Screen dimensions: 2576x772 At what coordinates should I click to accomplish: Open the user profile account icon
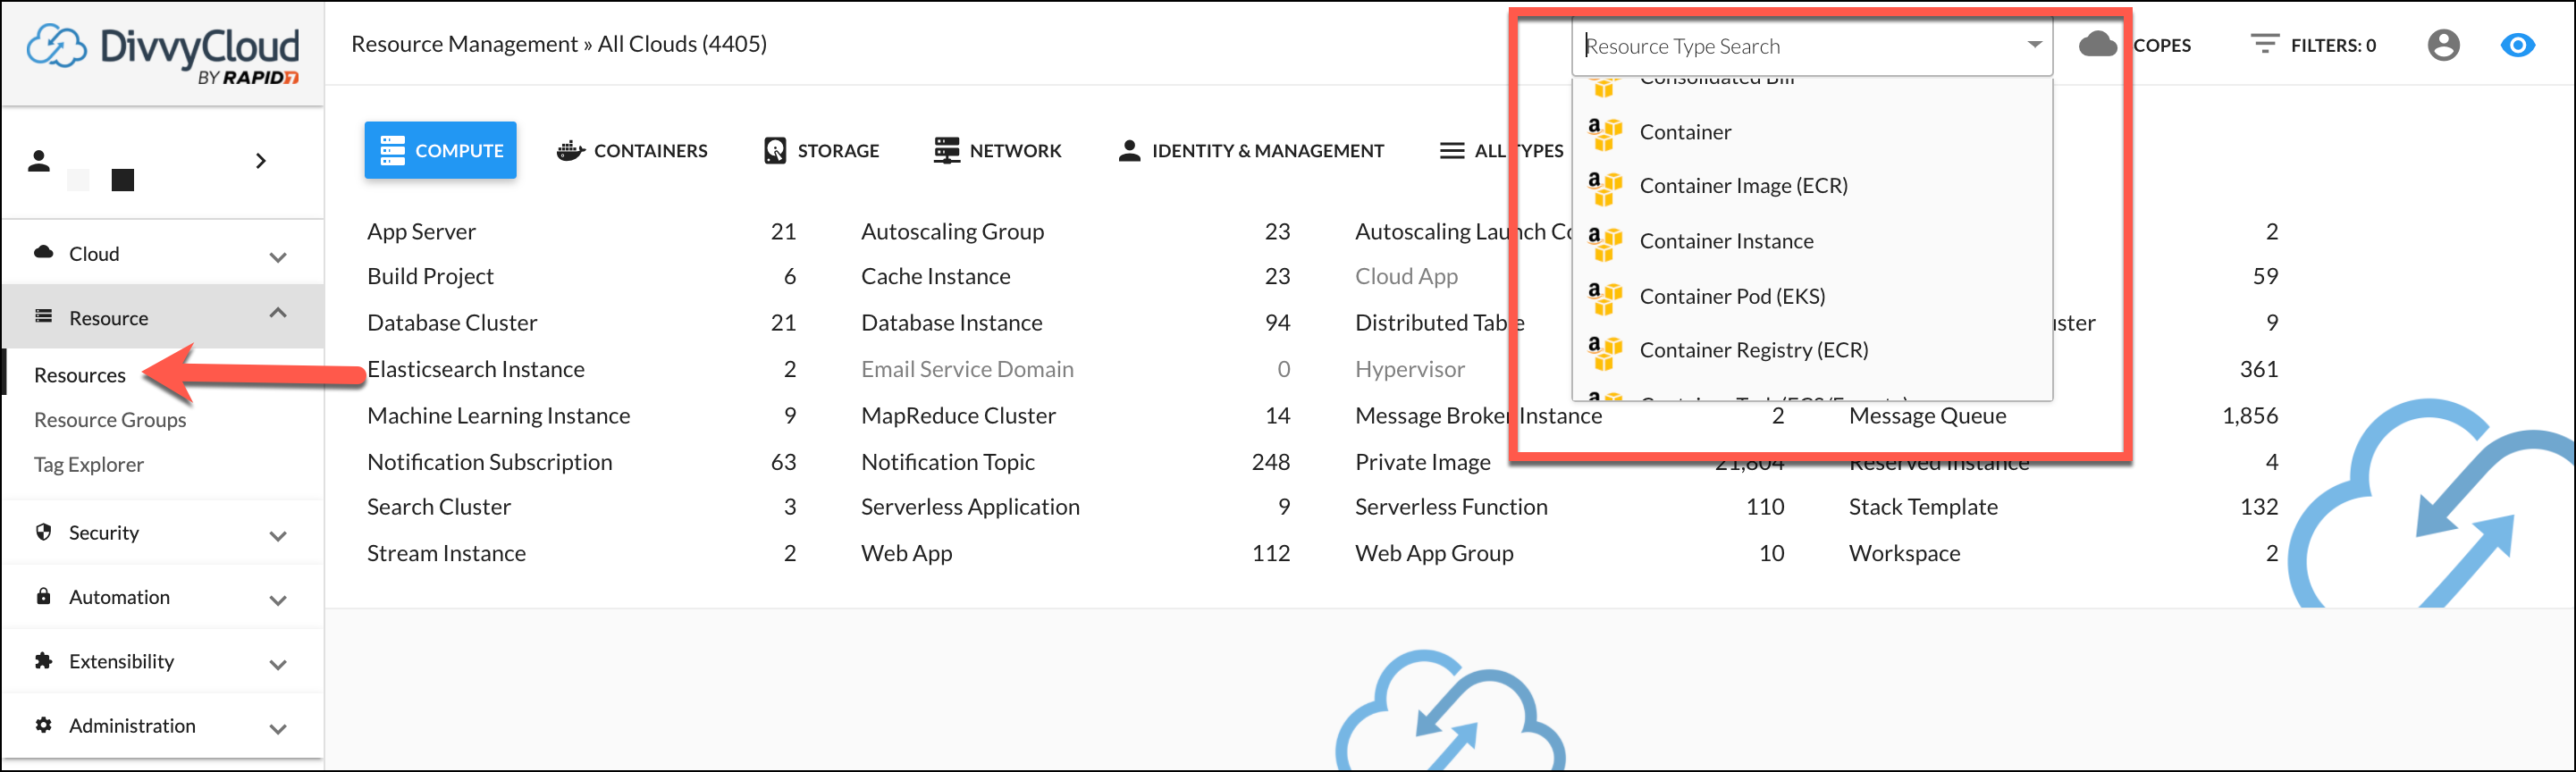(x=2443, y=45)
